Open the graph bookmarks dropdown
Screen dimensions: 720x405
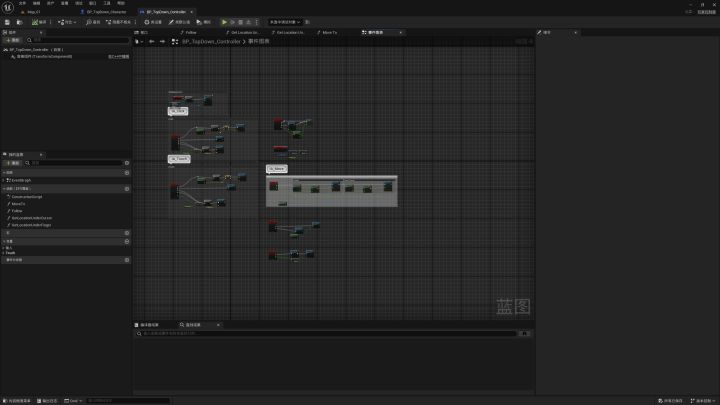(139, 41)
